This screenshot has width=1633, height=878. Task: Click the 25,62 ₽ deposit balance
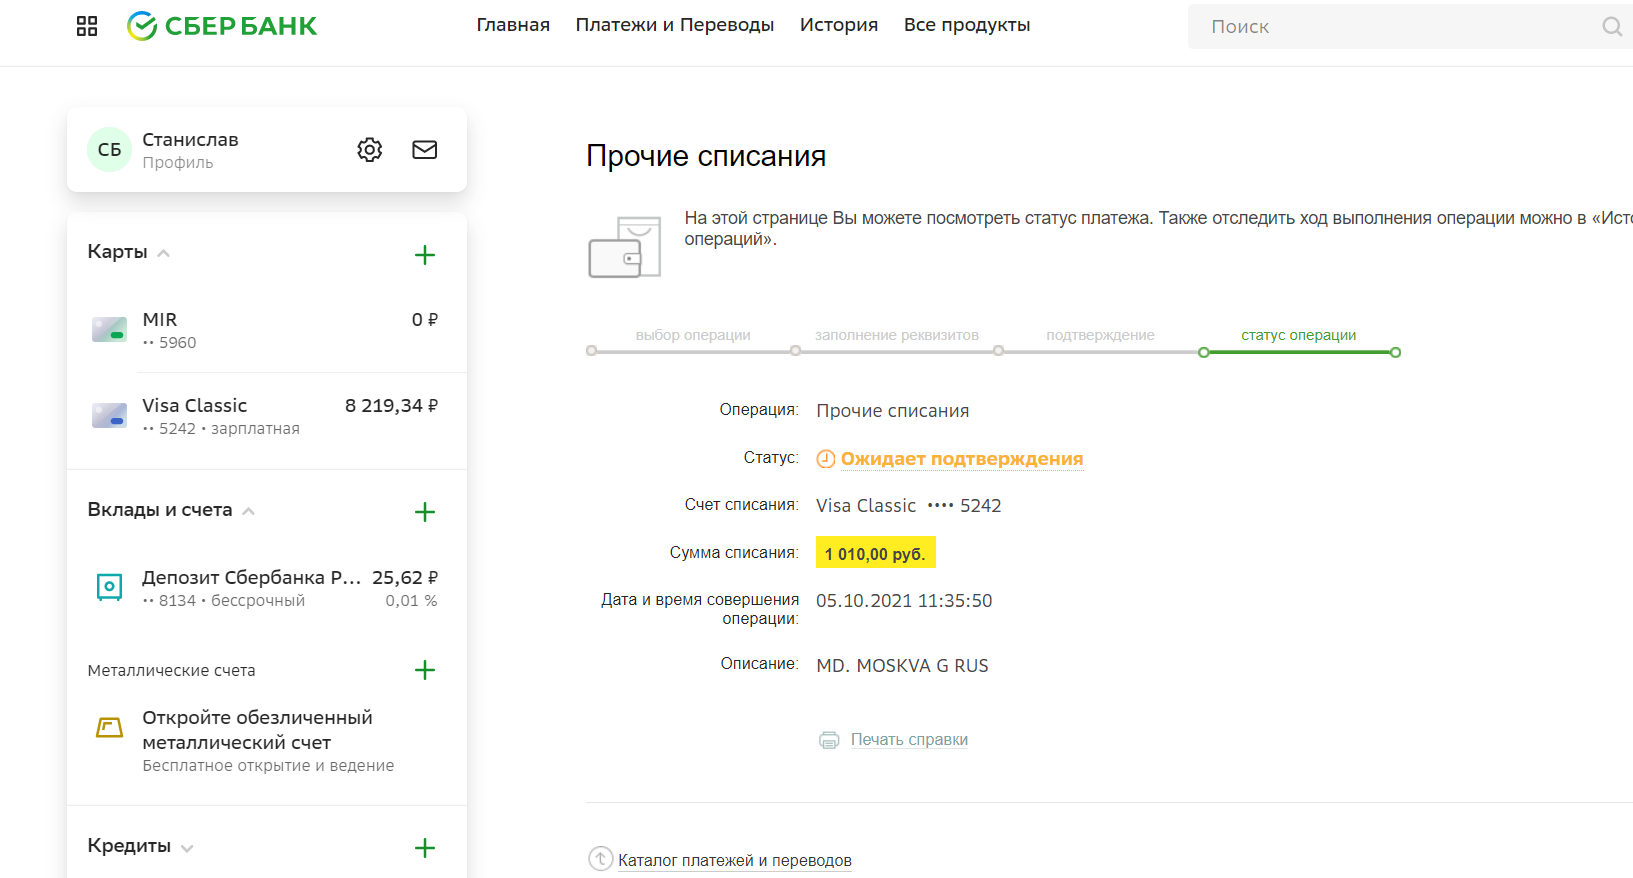click(x=405, y=577)
